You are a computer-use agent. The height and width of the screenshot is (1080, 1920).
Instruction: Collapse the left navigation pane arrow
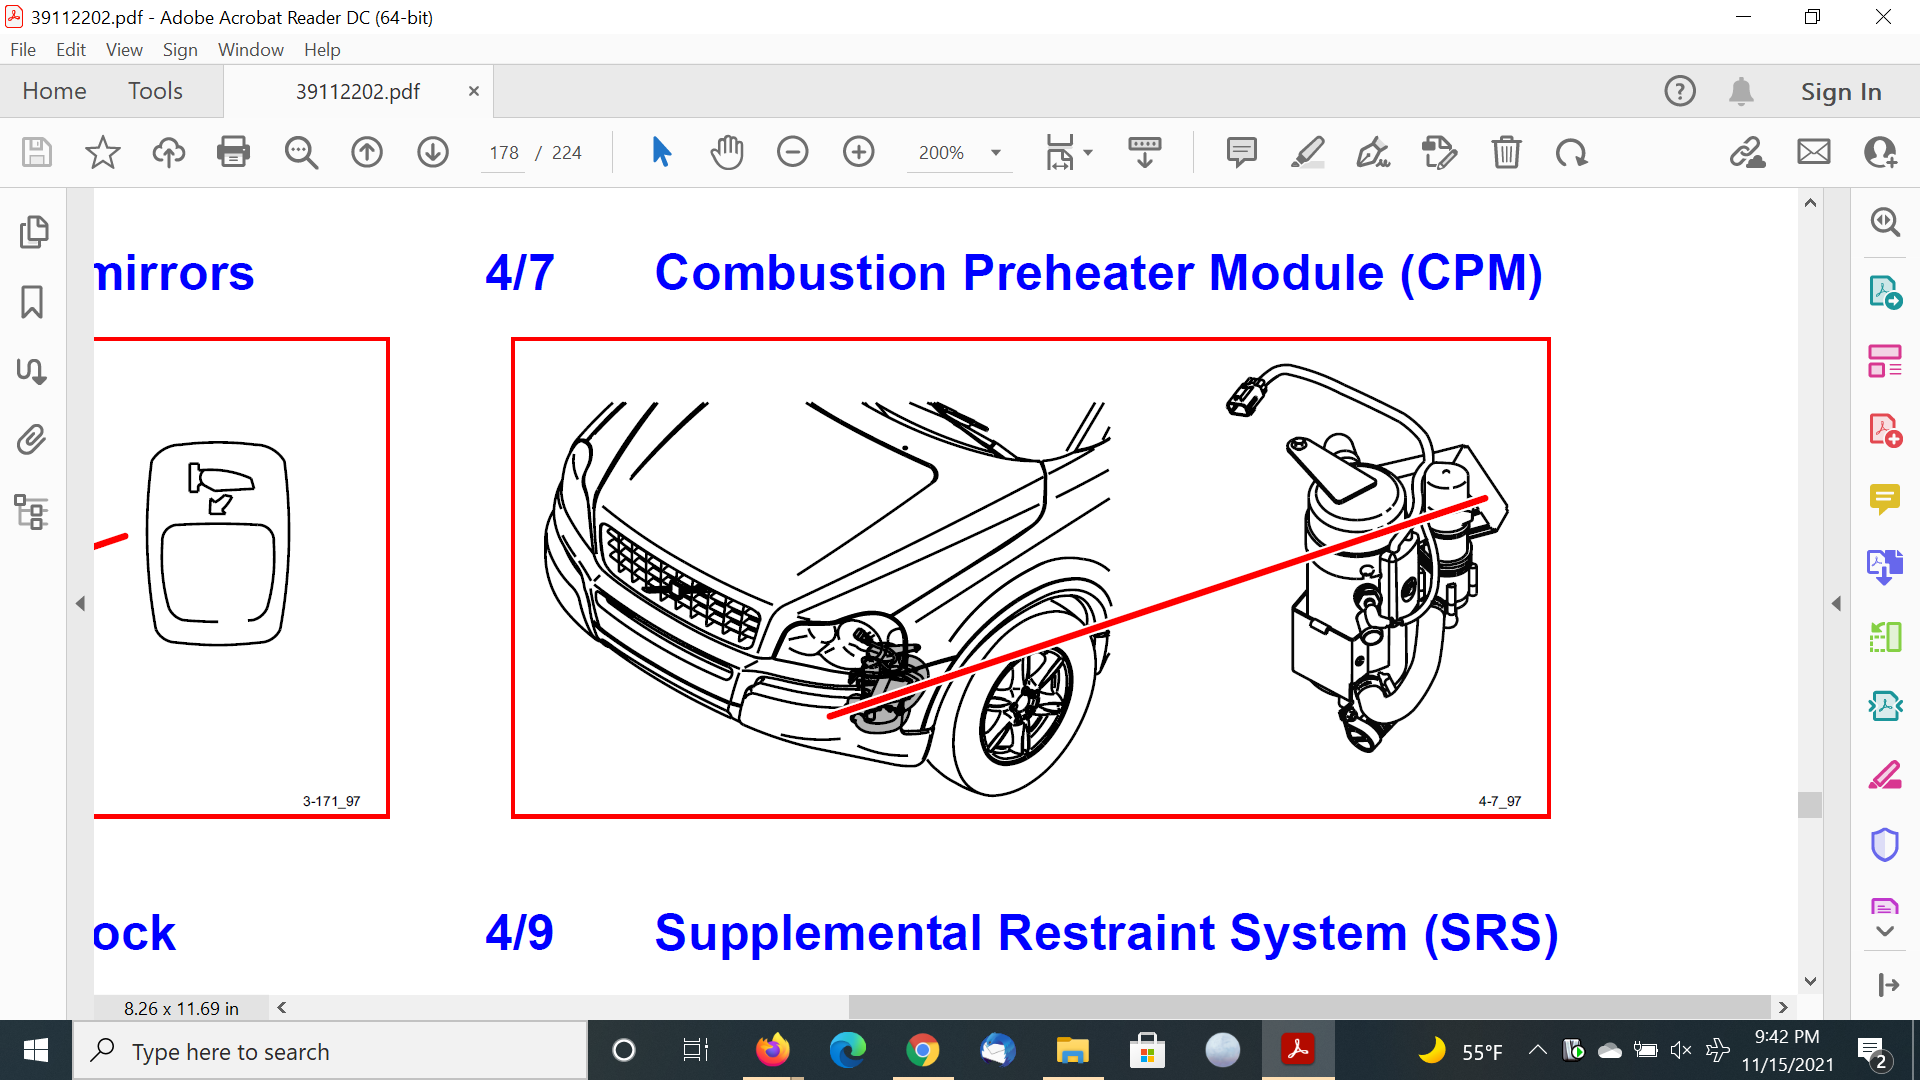pos(80,603)
